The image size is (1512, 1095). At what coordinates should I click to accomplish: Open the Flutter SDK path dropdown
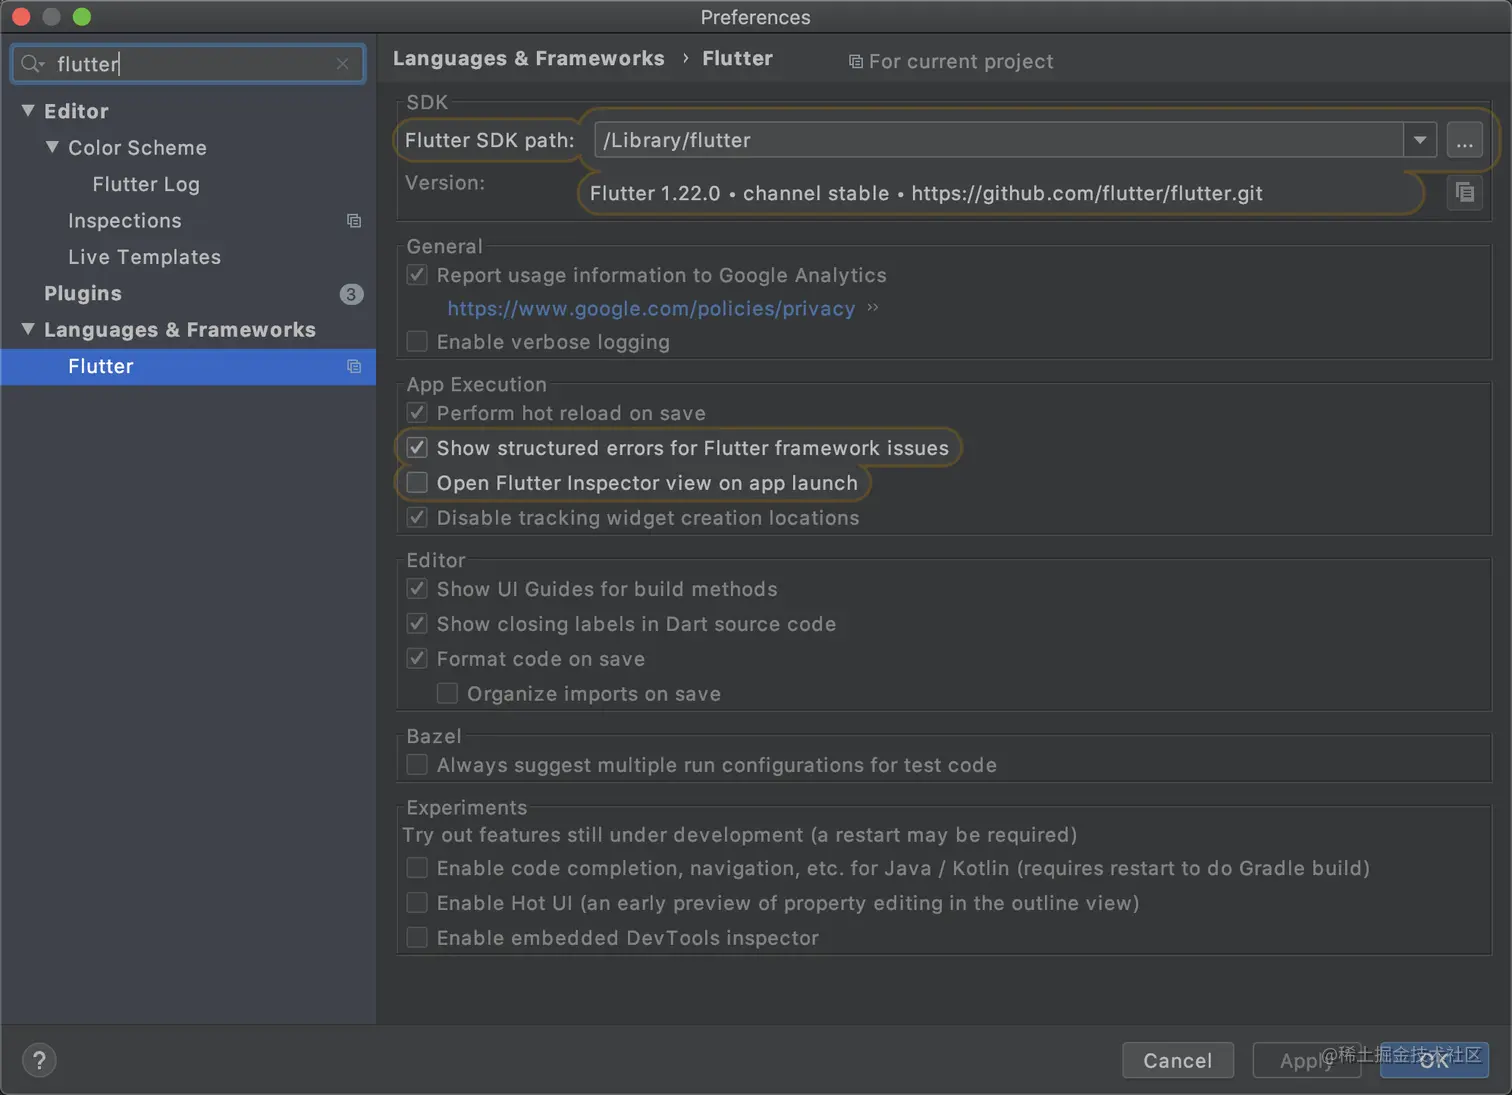(x=1419, y=141)
